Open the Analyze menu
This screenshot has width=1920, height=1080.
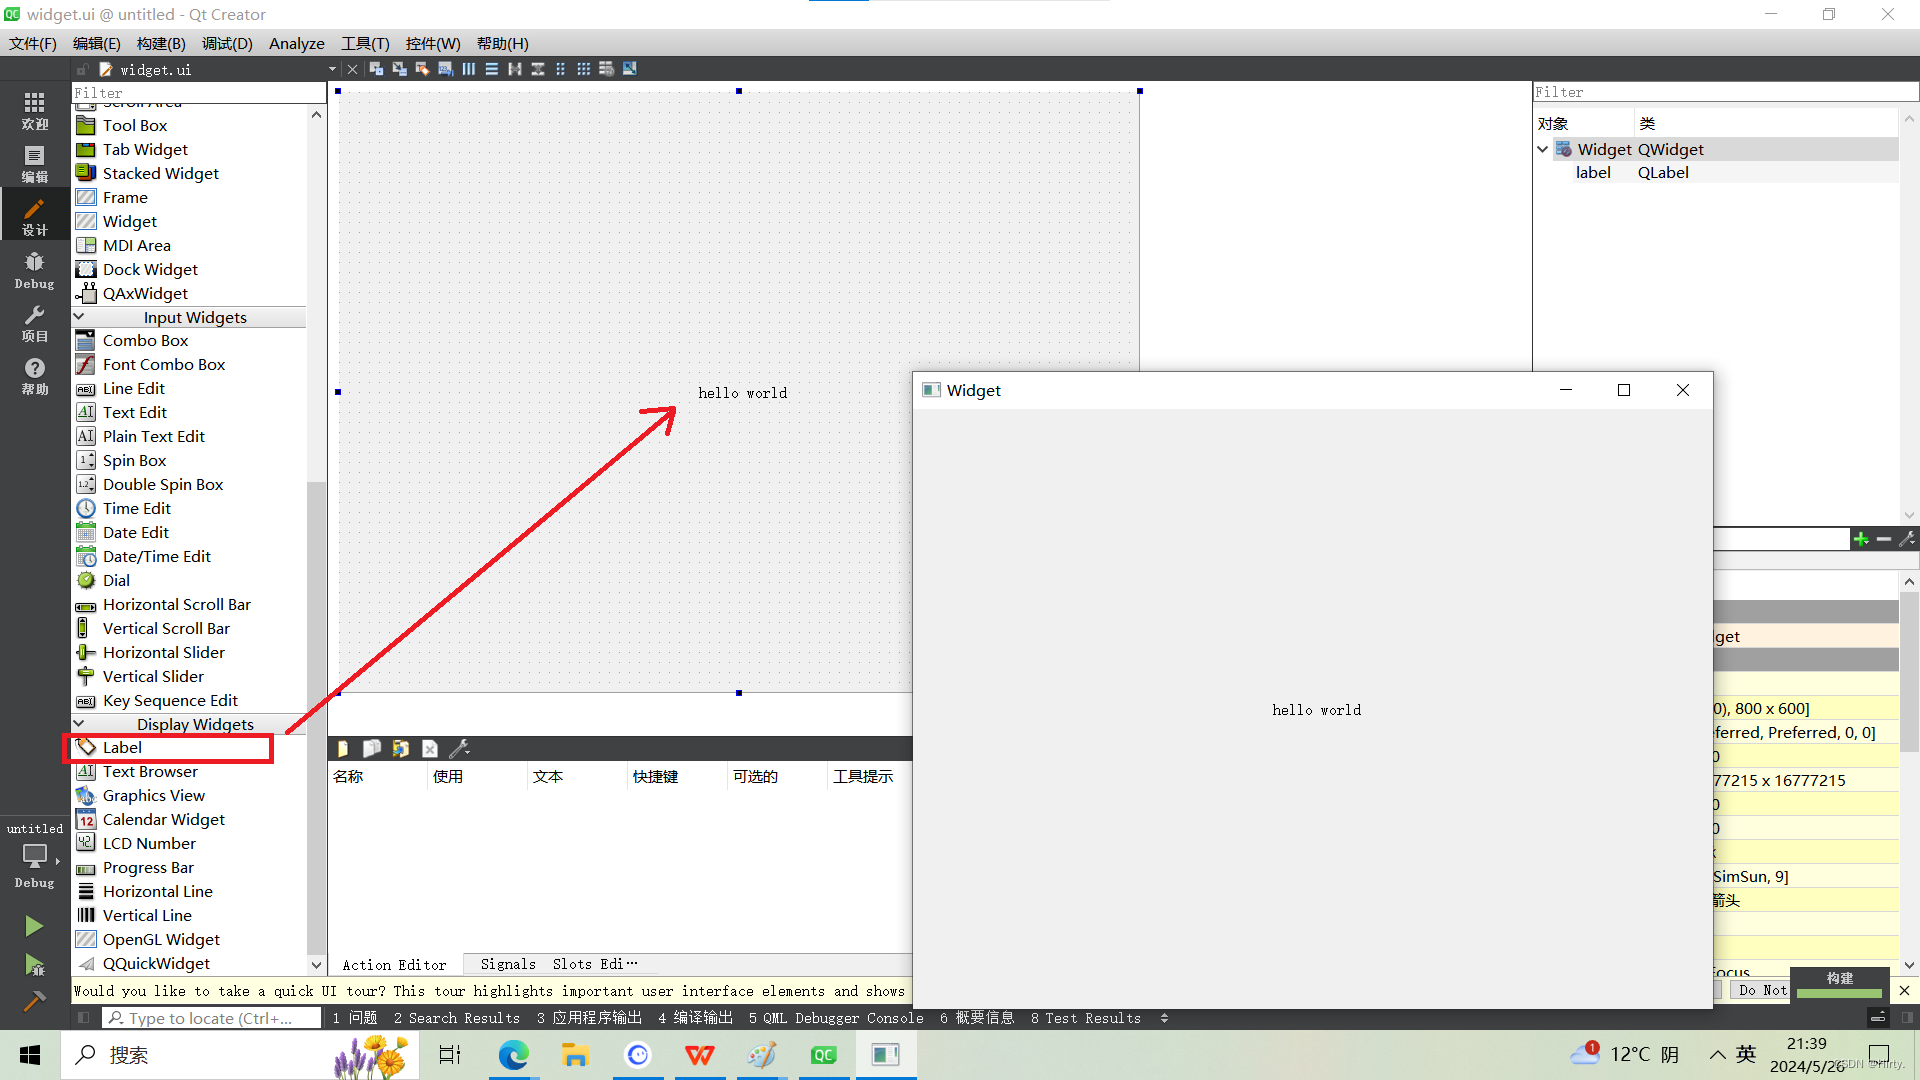(x=297, y=43)
